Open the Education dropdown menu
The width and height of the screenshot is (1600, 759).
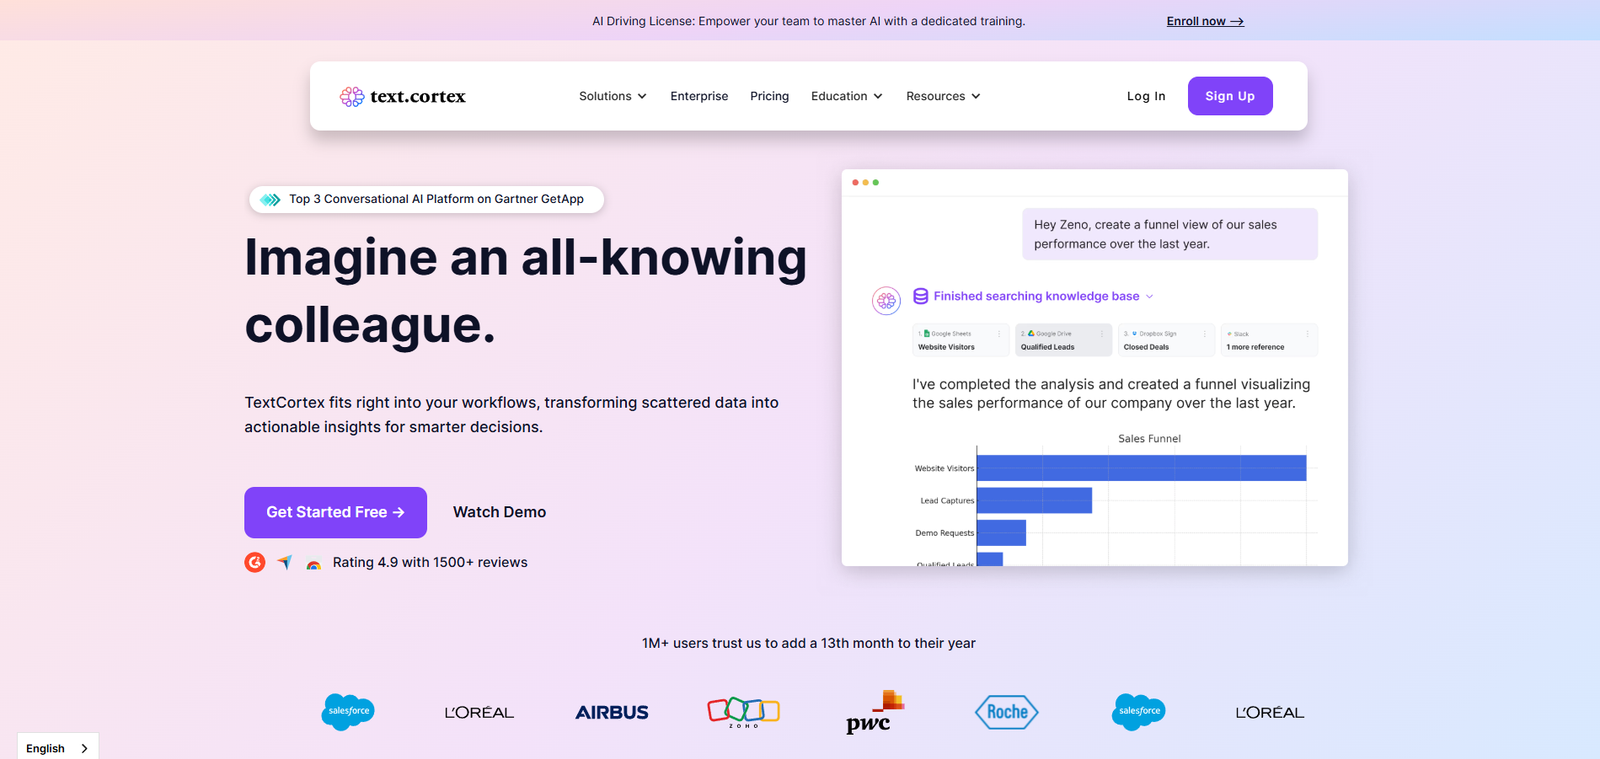point(846,96)
